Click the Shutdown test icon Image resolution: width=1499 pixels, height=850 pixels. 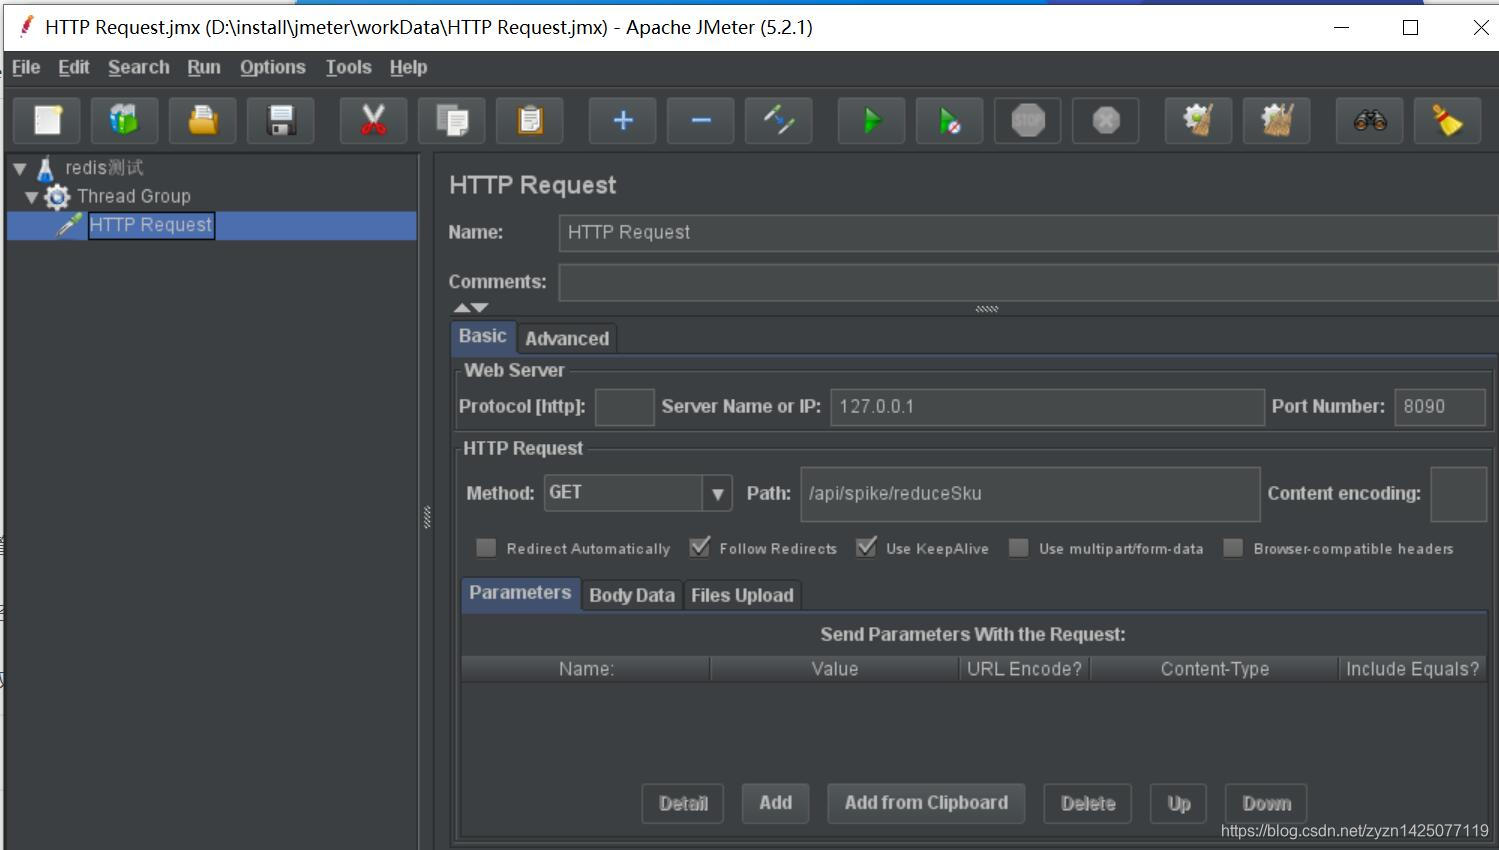[1105, 121]
